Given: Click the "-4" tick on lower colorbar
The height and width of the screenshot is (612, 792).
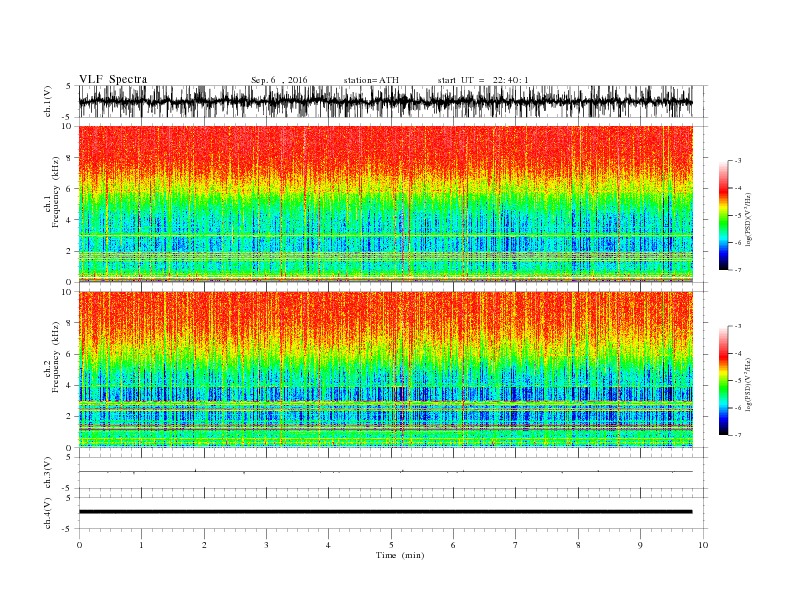Looking at the screenshot, I should click(738, 353).
